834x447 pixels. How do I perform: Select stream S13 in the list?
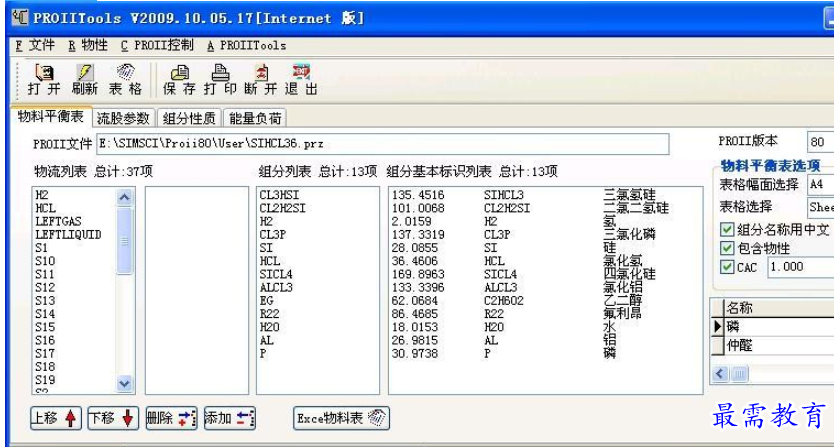click(45, 301)
